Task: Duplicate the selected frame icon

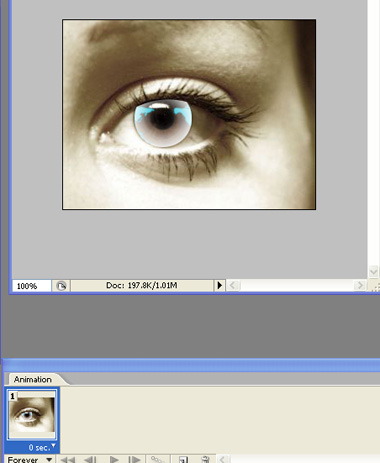Action: (183, 459)
